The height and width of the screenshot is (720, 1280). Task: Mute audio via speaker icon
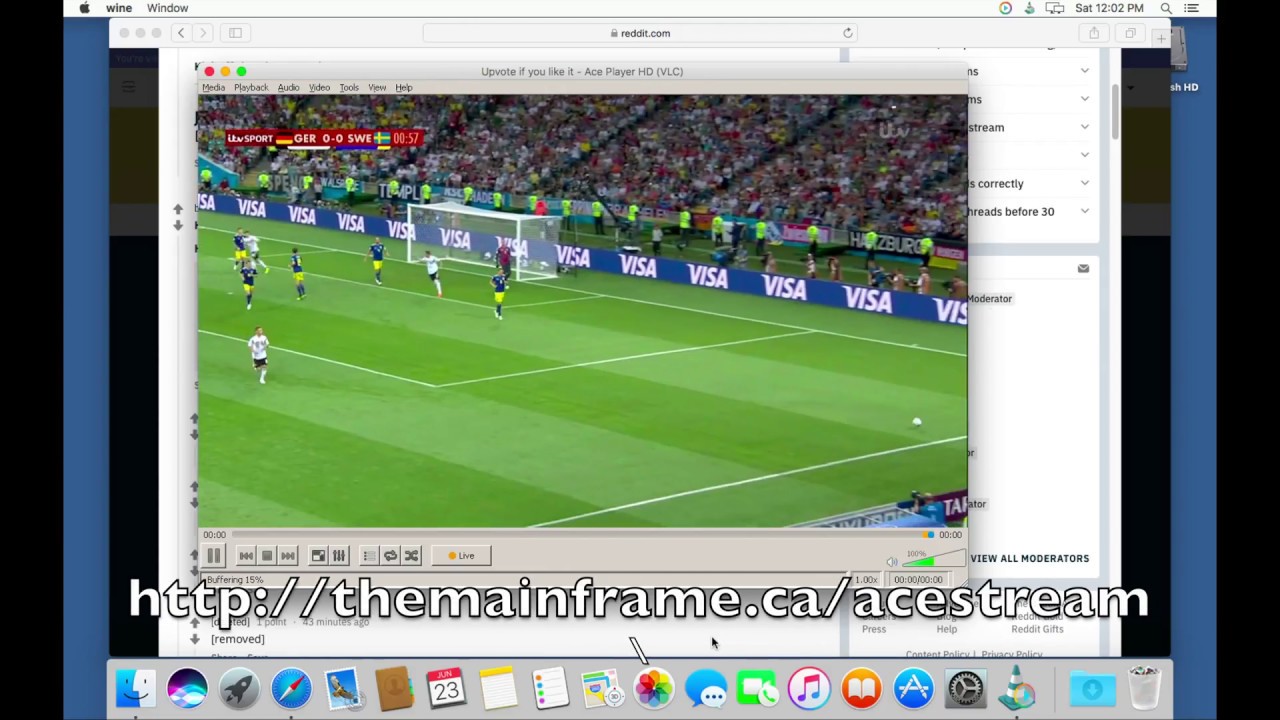892,562
